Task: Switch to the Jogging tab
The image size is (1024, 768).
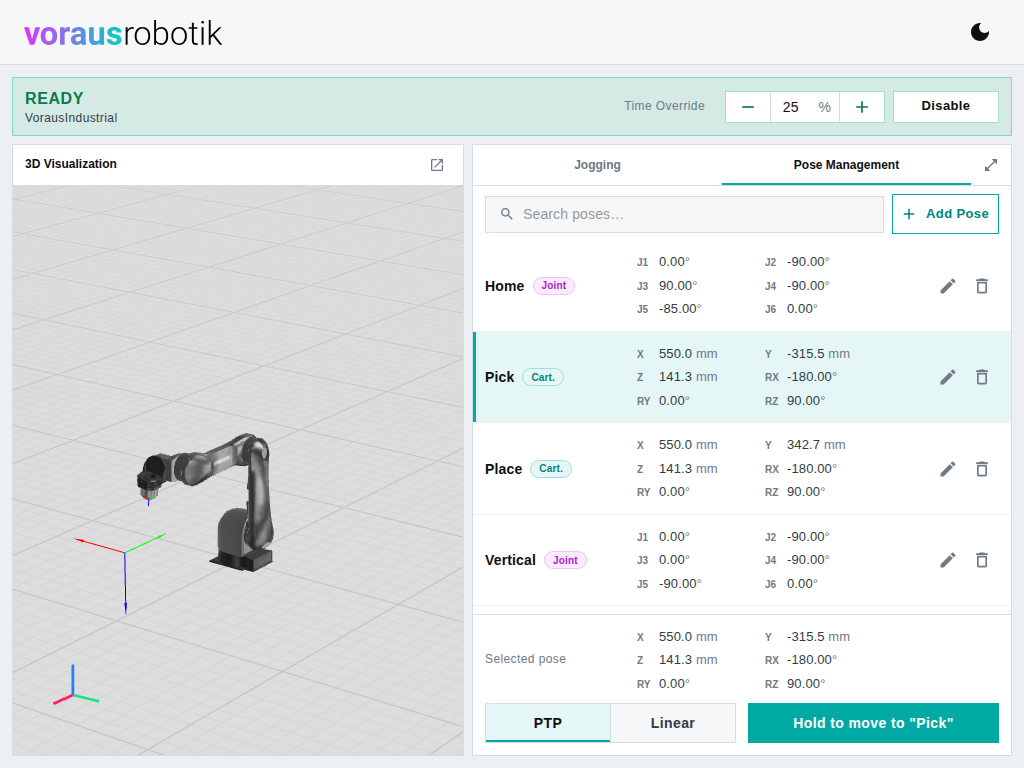Action: coord(597,165)
